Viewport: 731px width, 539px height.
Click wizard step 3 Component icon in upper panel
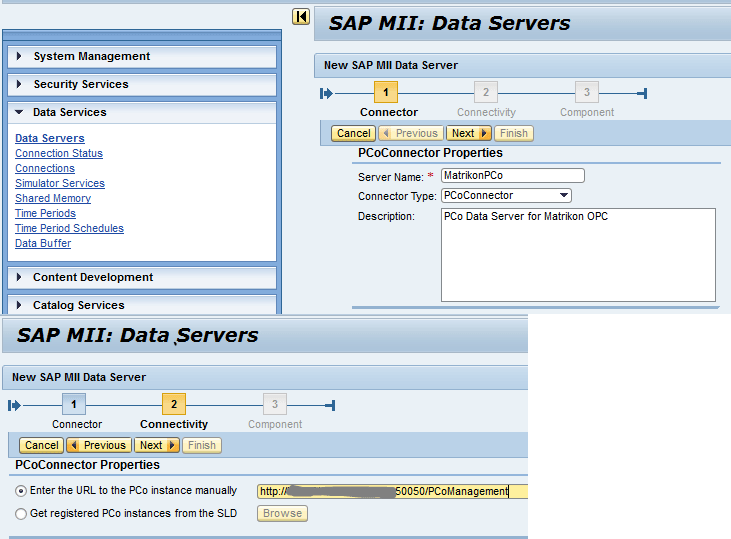(x=586, y=93)
